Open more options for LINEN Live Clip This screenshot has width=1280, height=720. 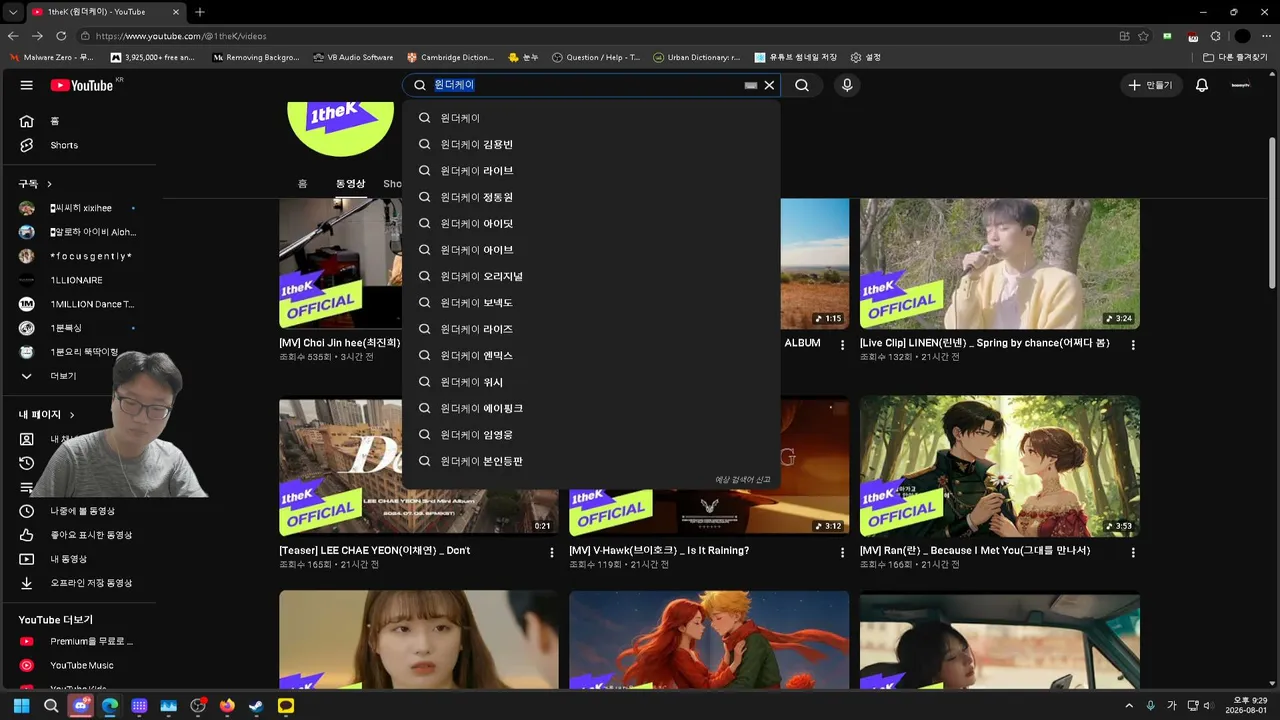(x=1133, y=345)
